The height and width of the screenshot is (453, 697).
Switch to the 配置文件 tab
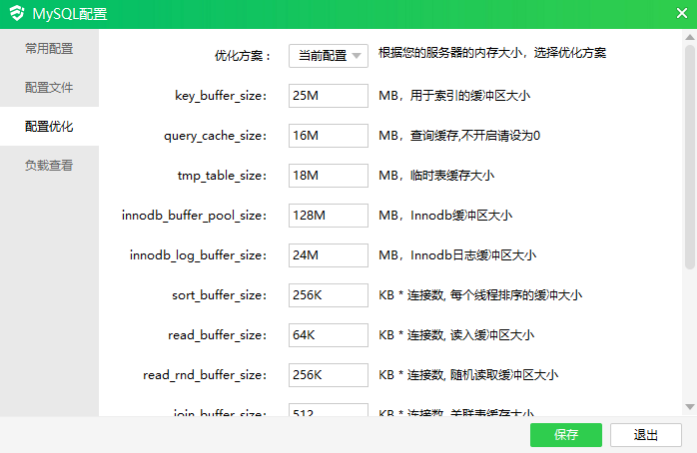tap(49, 88)
